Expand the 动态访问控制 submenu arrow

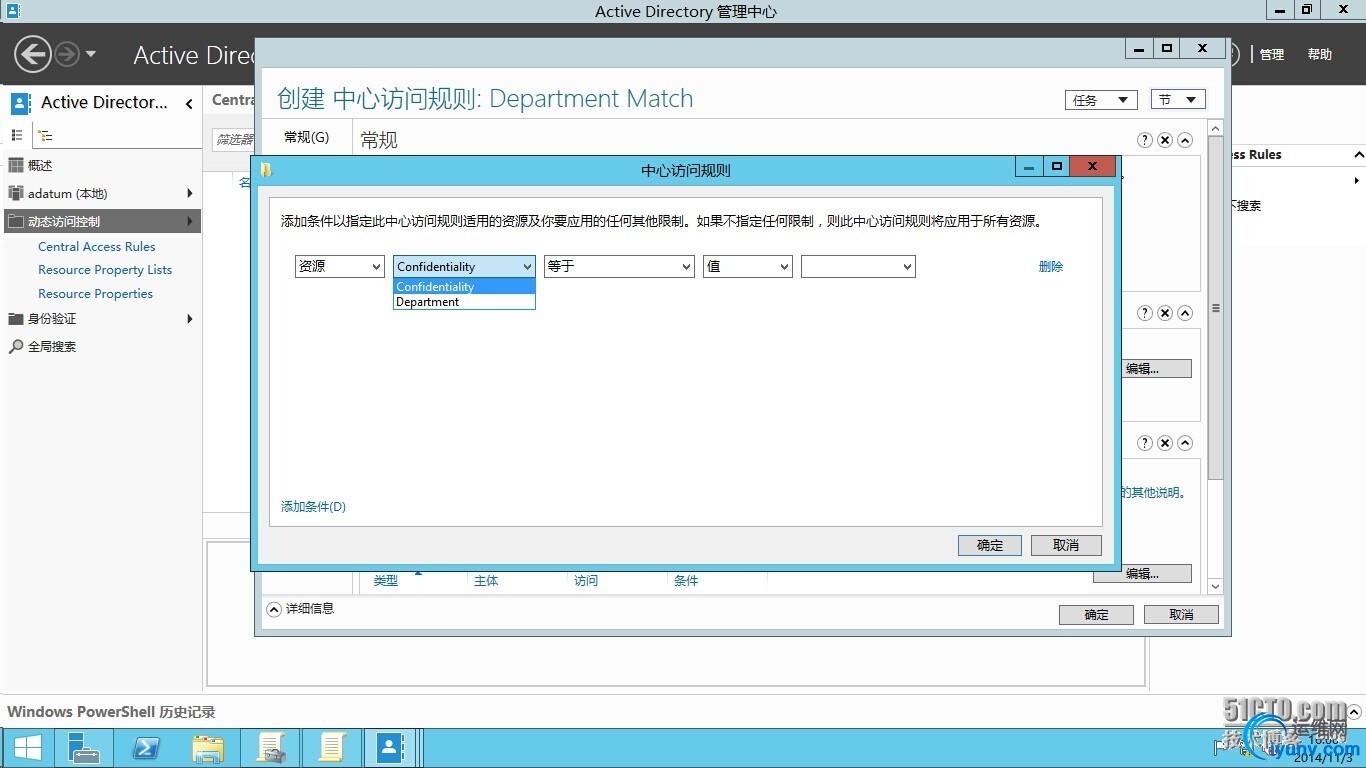click(189, 221)
